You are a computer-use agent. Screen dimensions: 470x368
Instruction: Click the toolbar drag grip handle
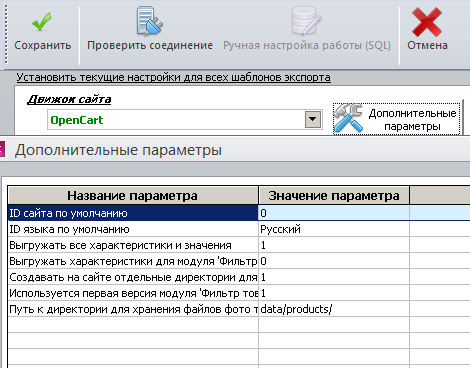coord(6,33)
